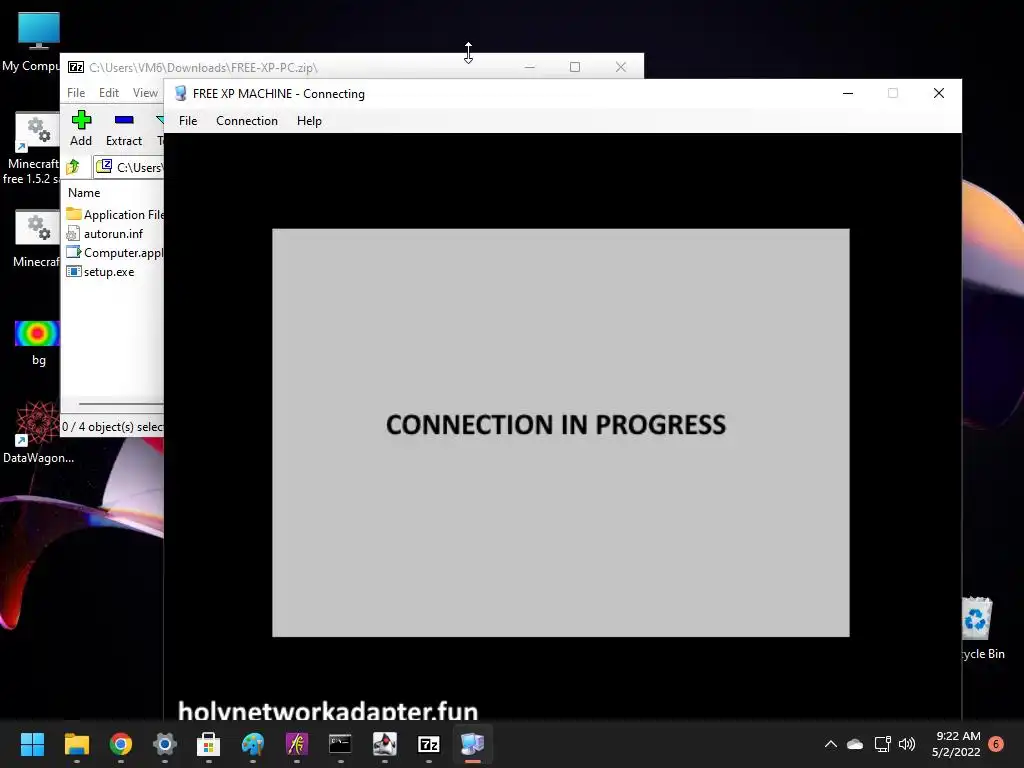1024x768 pixels.
Task: Open the purple app icon on taskbar
Action: (296, 744)
